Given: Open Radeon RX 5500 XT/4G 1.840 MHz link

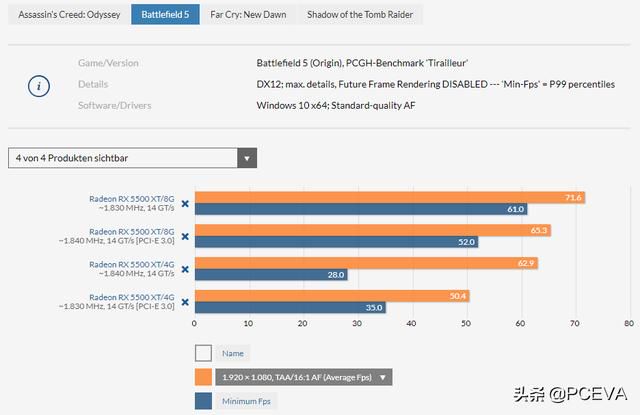Looking at the screenshot, I should click(x=131, y=264).
